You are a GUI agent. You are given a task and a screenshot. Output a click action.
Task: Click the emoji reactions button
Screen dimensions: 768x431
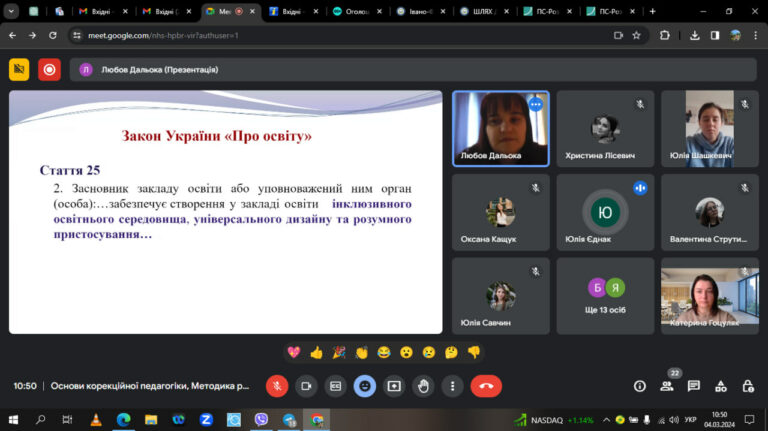tap(365, 386)
